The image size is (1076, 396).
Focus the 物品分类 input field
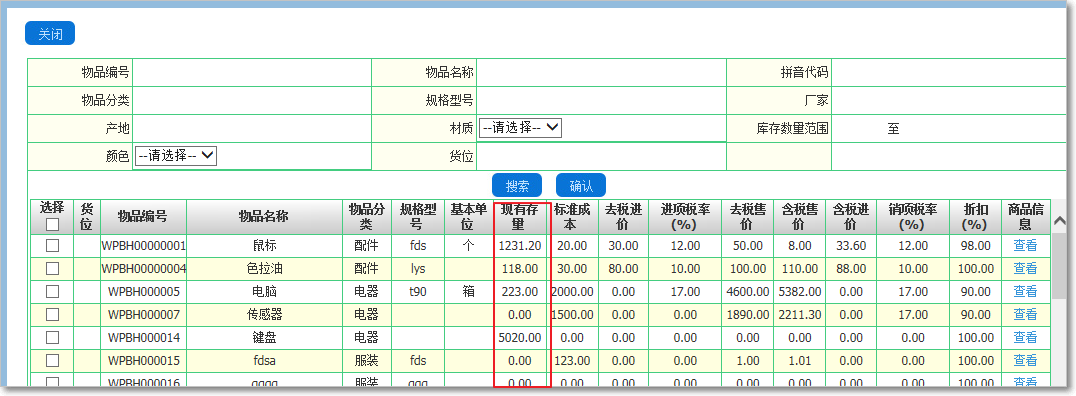252,101
